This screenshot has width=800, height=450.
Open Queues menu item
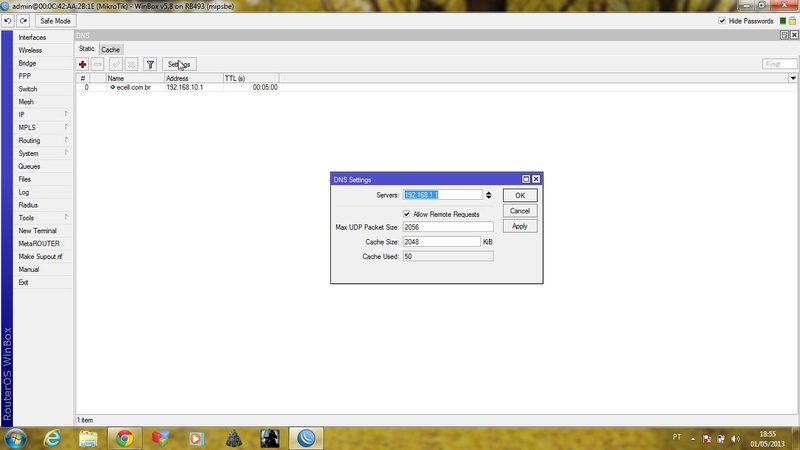point(42,166)
